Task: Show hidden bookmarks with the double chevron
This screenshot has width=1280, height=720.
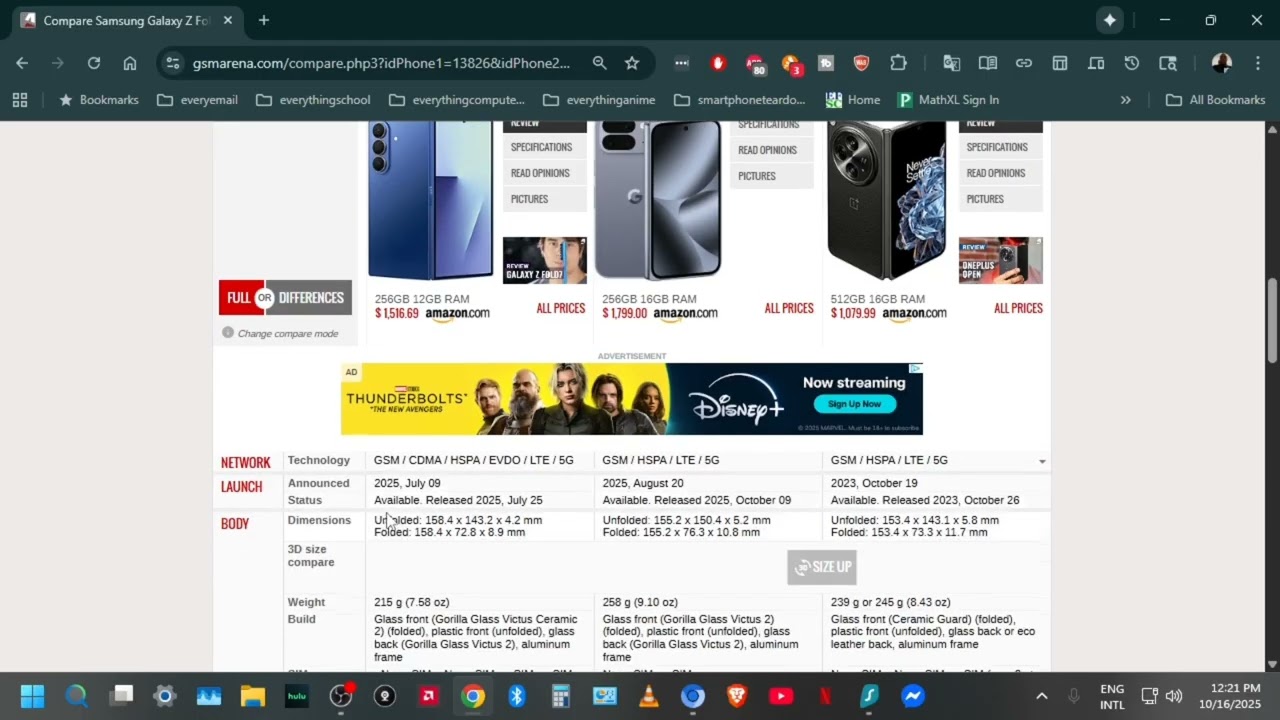Action: coord(1126,100)
